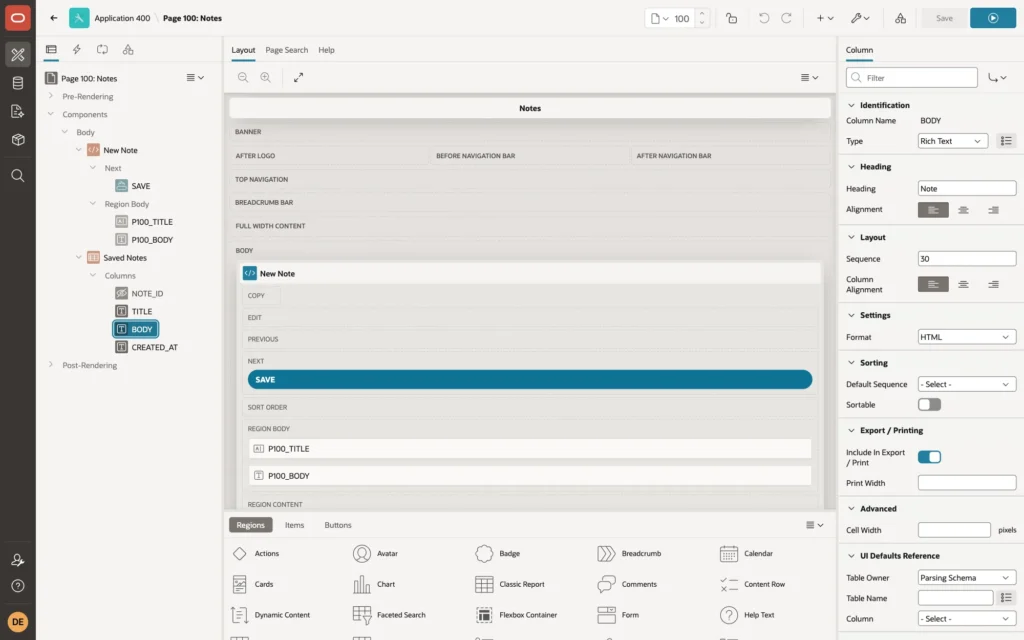Select the Layout tab
This screenshot has height=640, width=1024.
243,50
